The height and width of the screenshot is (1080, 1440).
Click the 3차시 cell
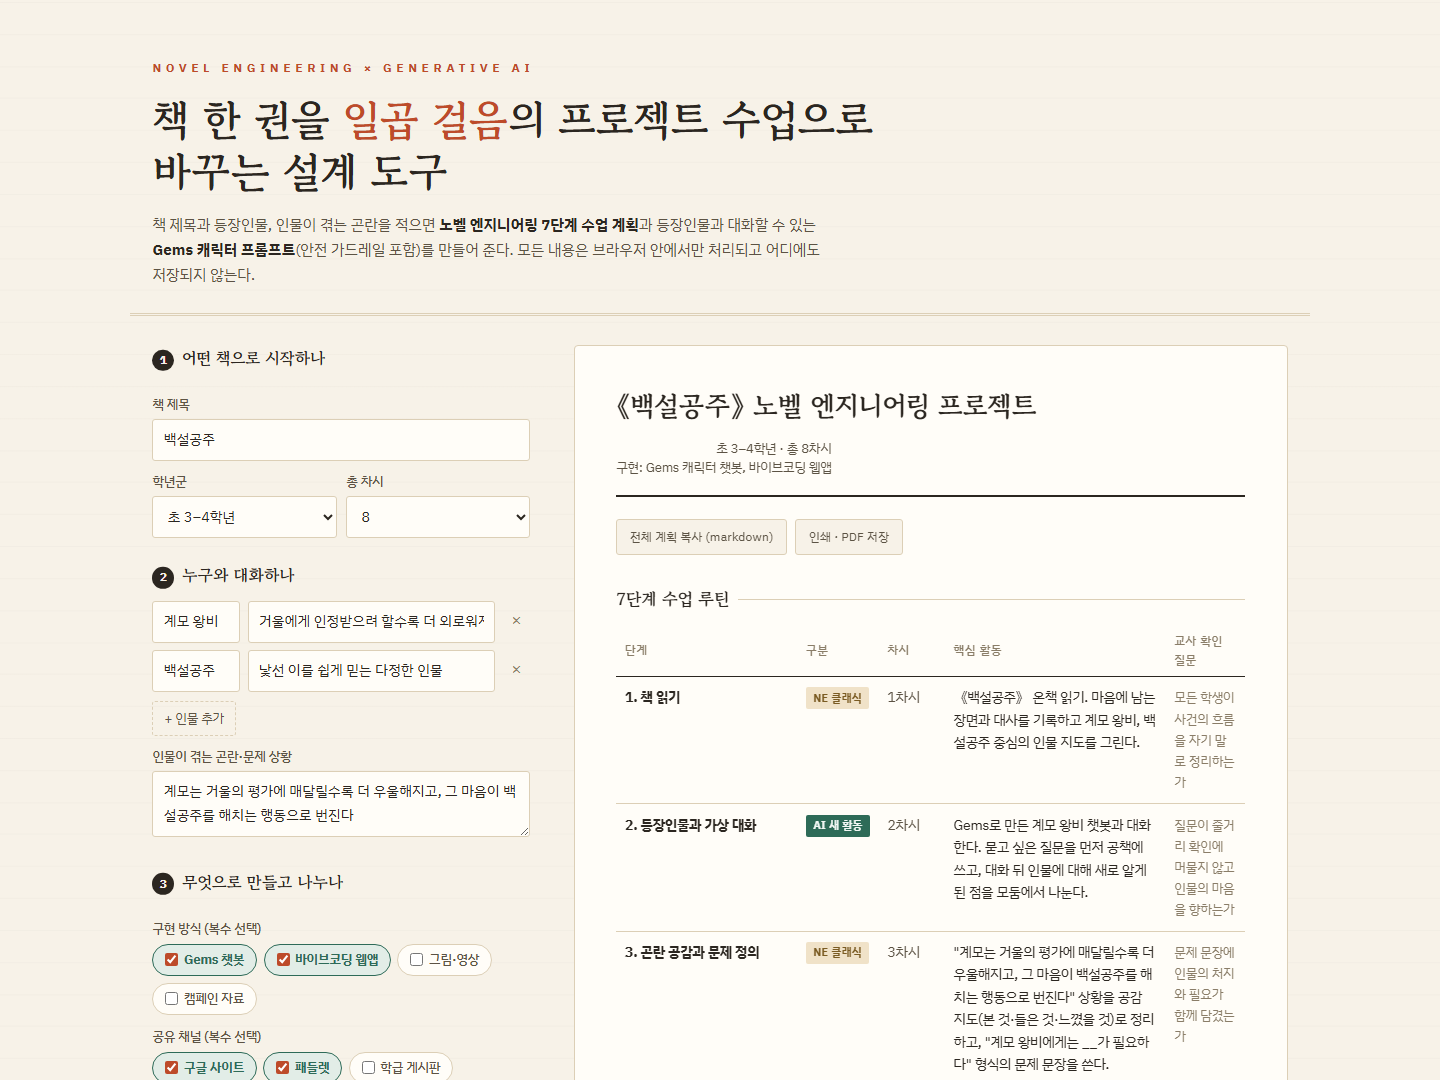point(904,953)
